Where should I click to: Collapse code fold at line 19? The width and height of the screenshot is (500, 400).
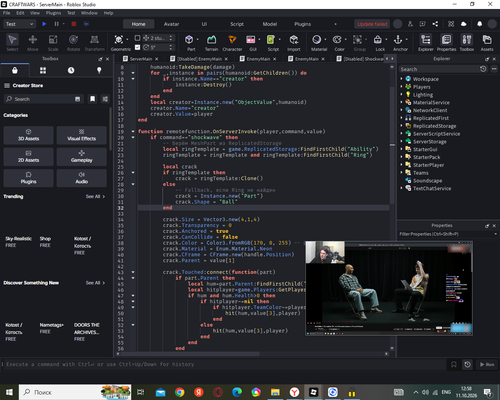pyautogui.click(x=133, y=131)
